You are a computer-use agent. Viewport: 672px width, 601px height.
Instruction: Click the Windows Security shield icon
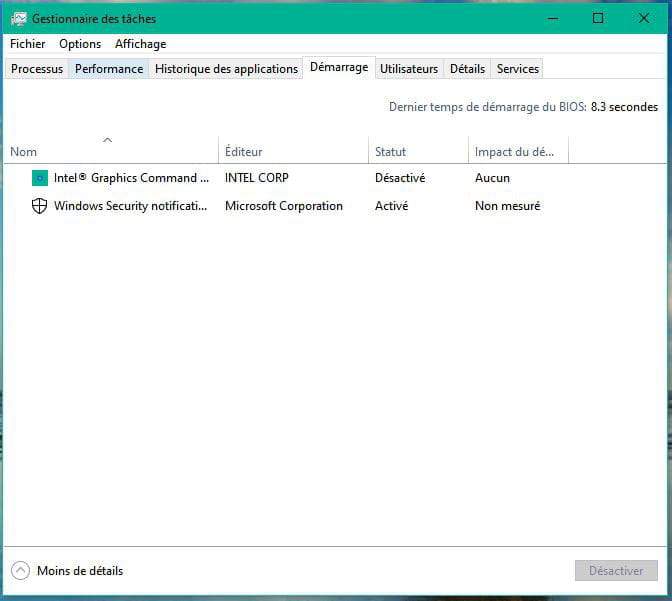pos(40,206)
